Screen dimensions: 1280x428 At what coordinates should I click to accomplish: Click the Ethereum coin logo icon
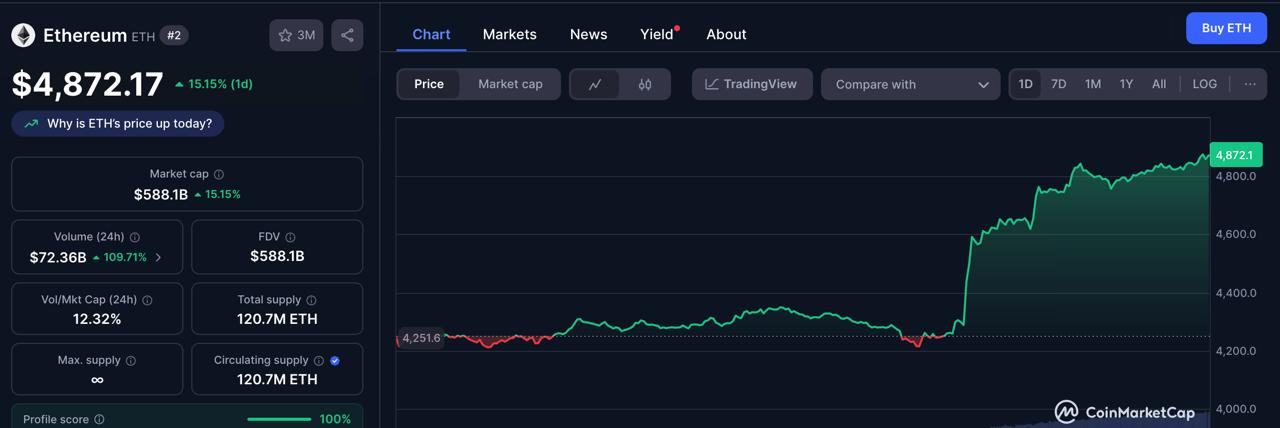point(23,35)
